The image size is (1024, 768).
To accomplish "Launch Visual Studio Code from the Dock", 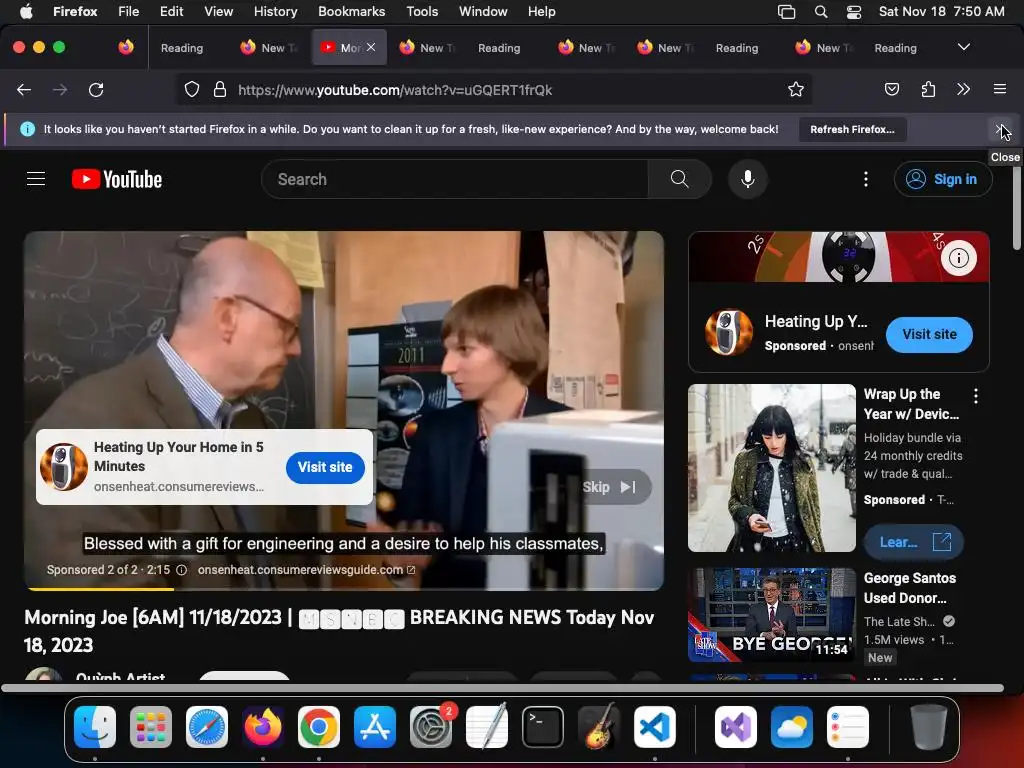I will click(655, 727).
